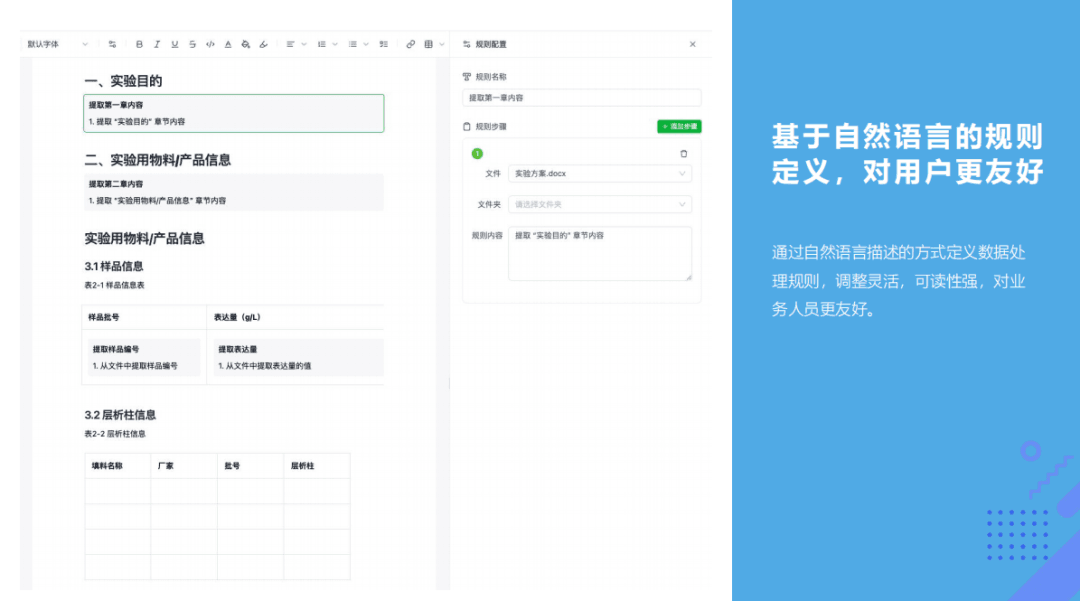This screenshot has width=1080, height=601.
Task: Edit the 规则名称 input field
Action: pos(580,95)
